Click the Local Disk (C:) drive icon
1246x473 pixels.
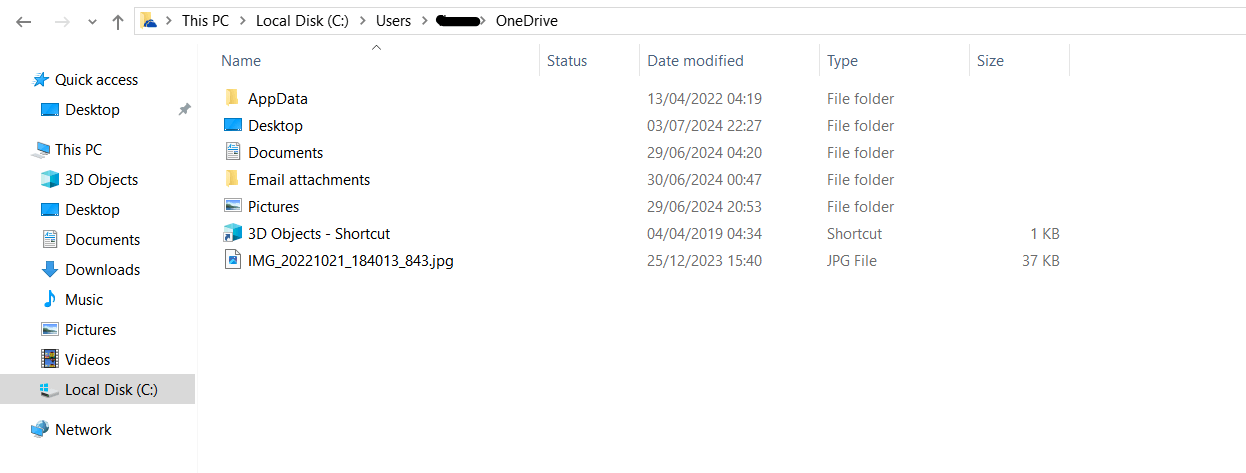(x=49, y=389)
